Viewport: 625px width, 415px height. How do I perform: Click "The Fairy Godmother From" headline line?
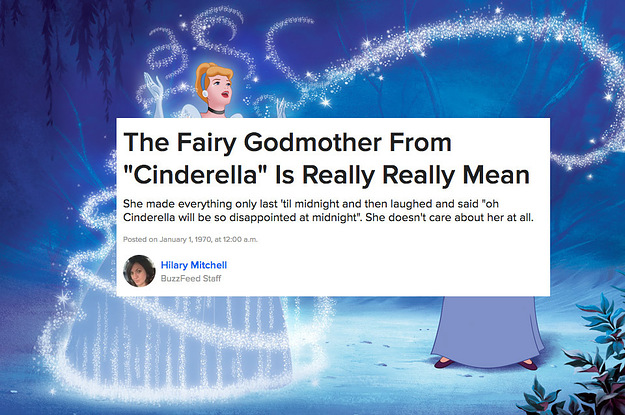287,142
